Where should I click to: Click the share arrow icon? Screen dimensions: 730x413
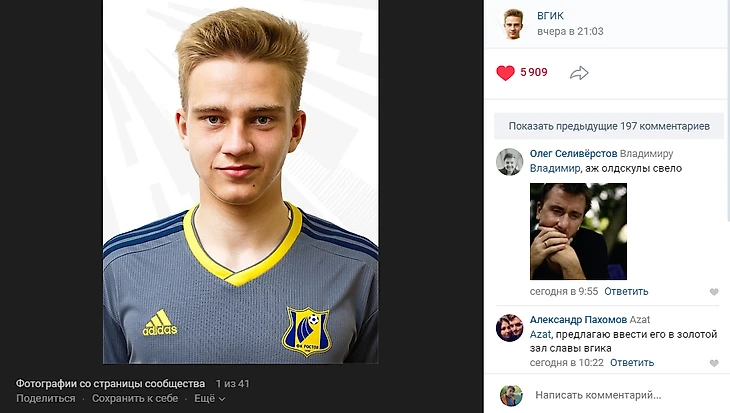579,73
